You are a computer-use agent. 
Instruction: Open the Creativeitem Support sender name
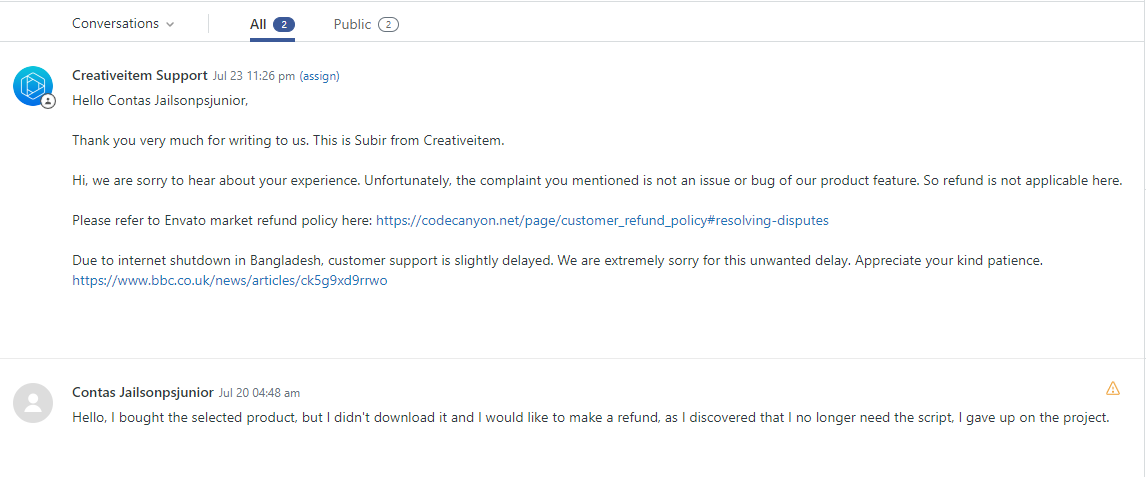click(140, 75)
